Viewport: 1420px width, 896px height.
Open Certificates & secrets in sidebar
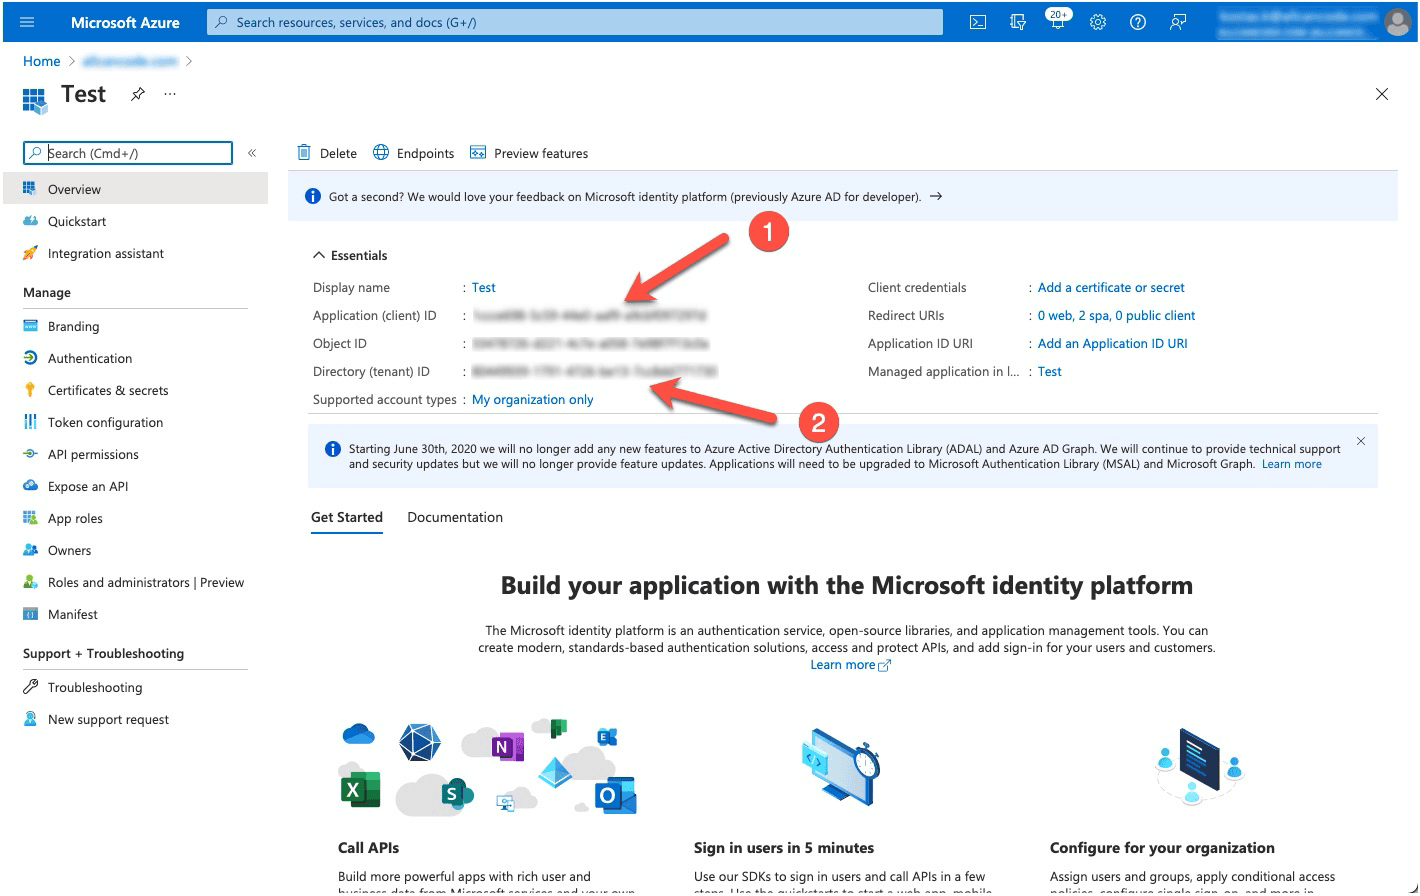pos(108,390)
